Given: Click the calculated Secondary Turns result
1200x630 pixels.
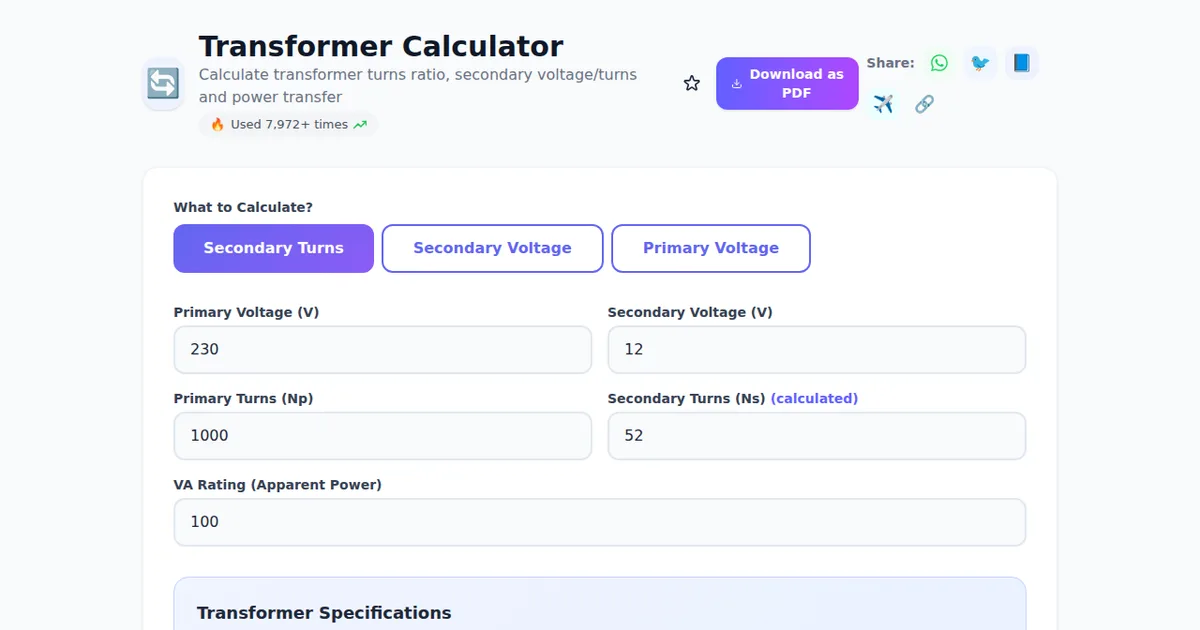Looking at the screenshot, I should [817, 435].
